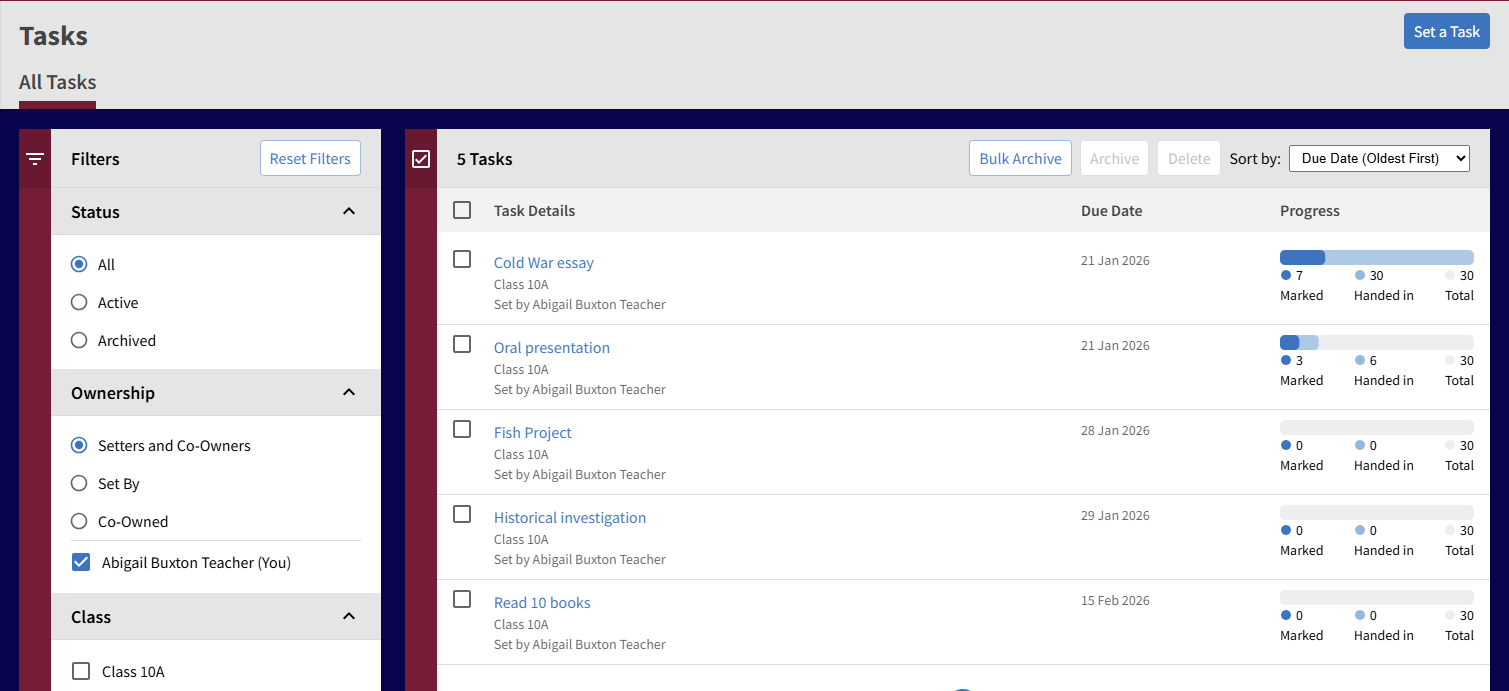
Task: Select the Active status radio button
Action: tap(79, 303)
